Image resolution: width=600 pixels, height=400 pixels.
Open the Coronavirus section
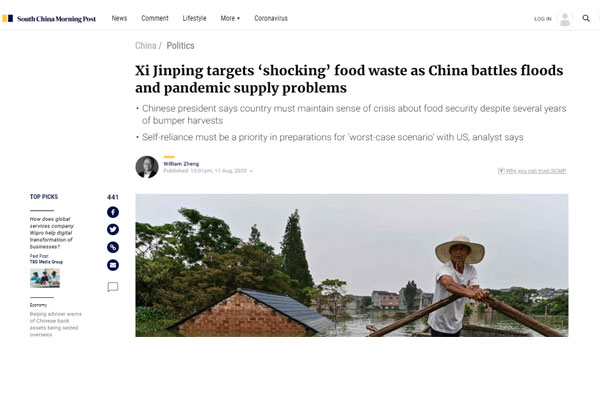[271, 18]
